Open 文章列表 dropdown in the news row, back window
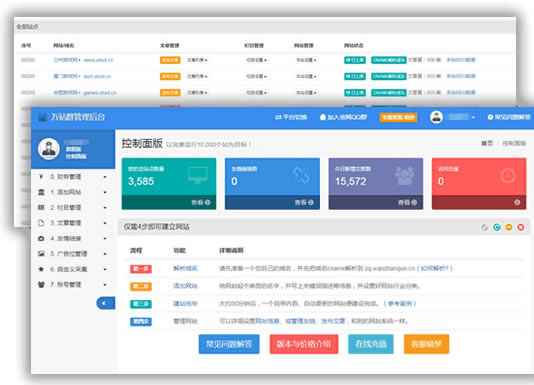534x385 pixels. point(197,60)
